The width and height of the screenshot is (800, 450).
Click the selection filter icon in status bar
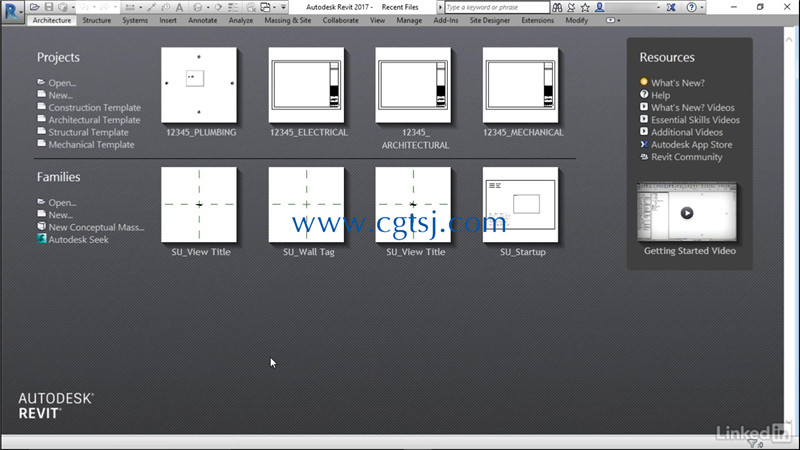(x=753, y=444)
